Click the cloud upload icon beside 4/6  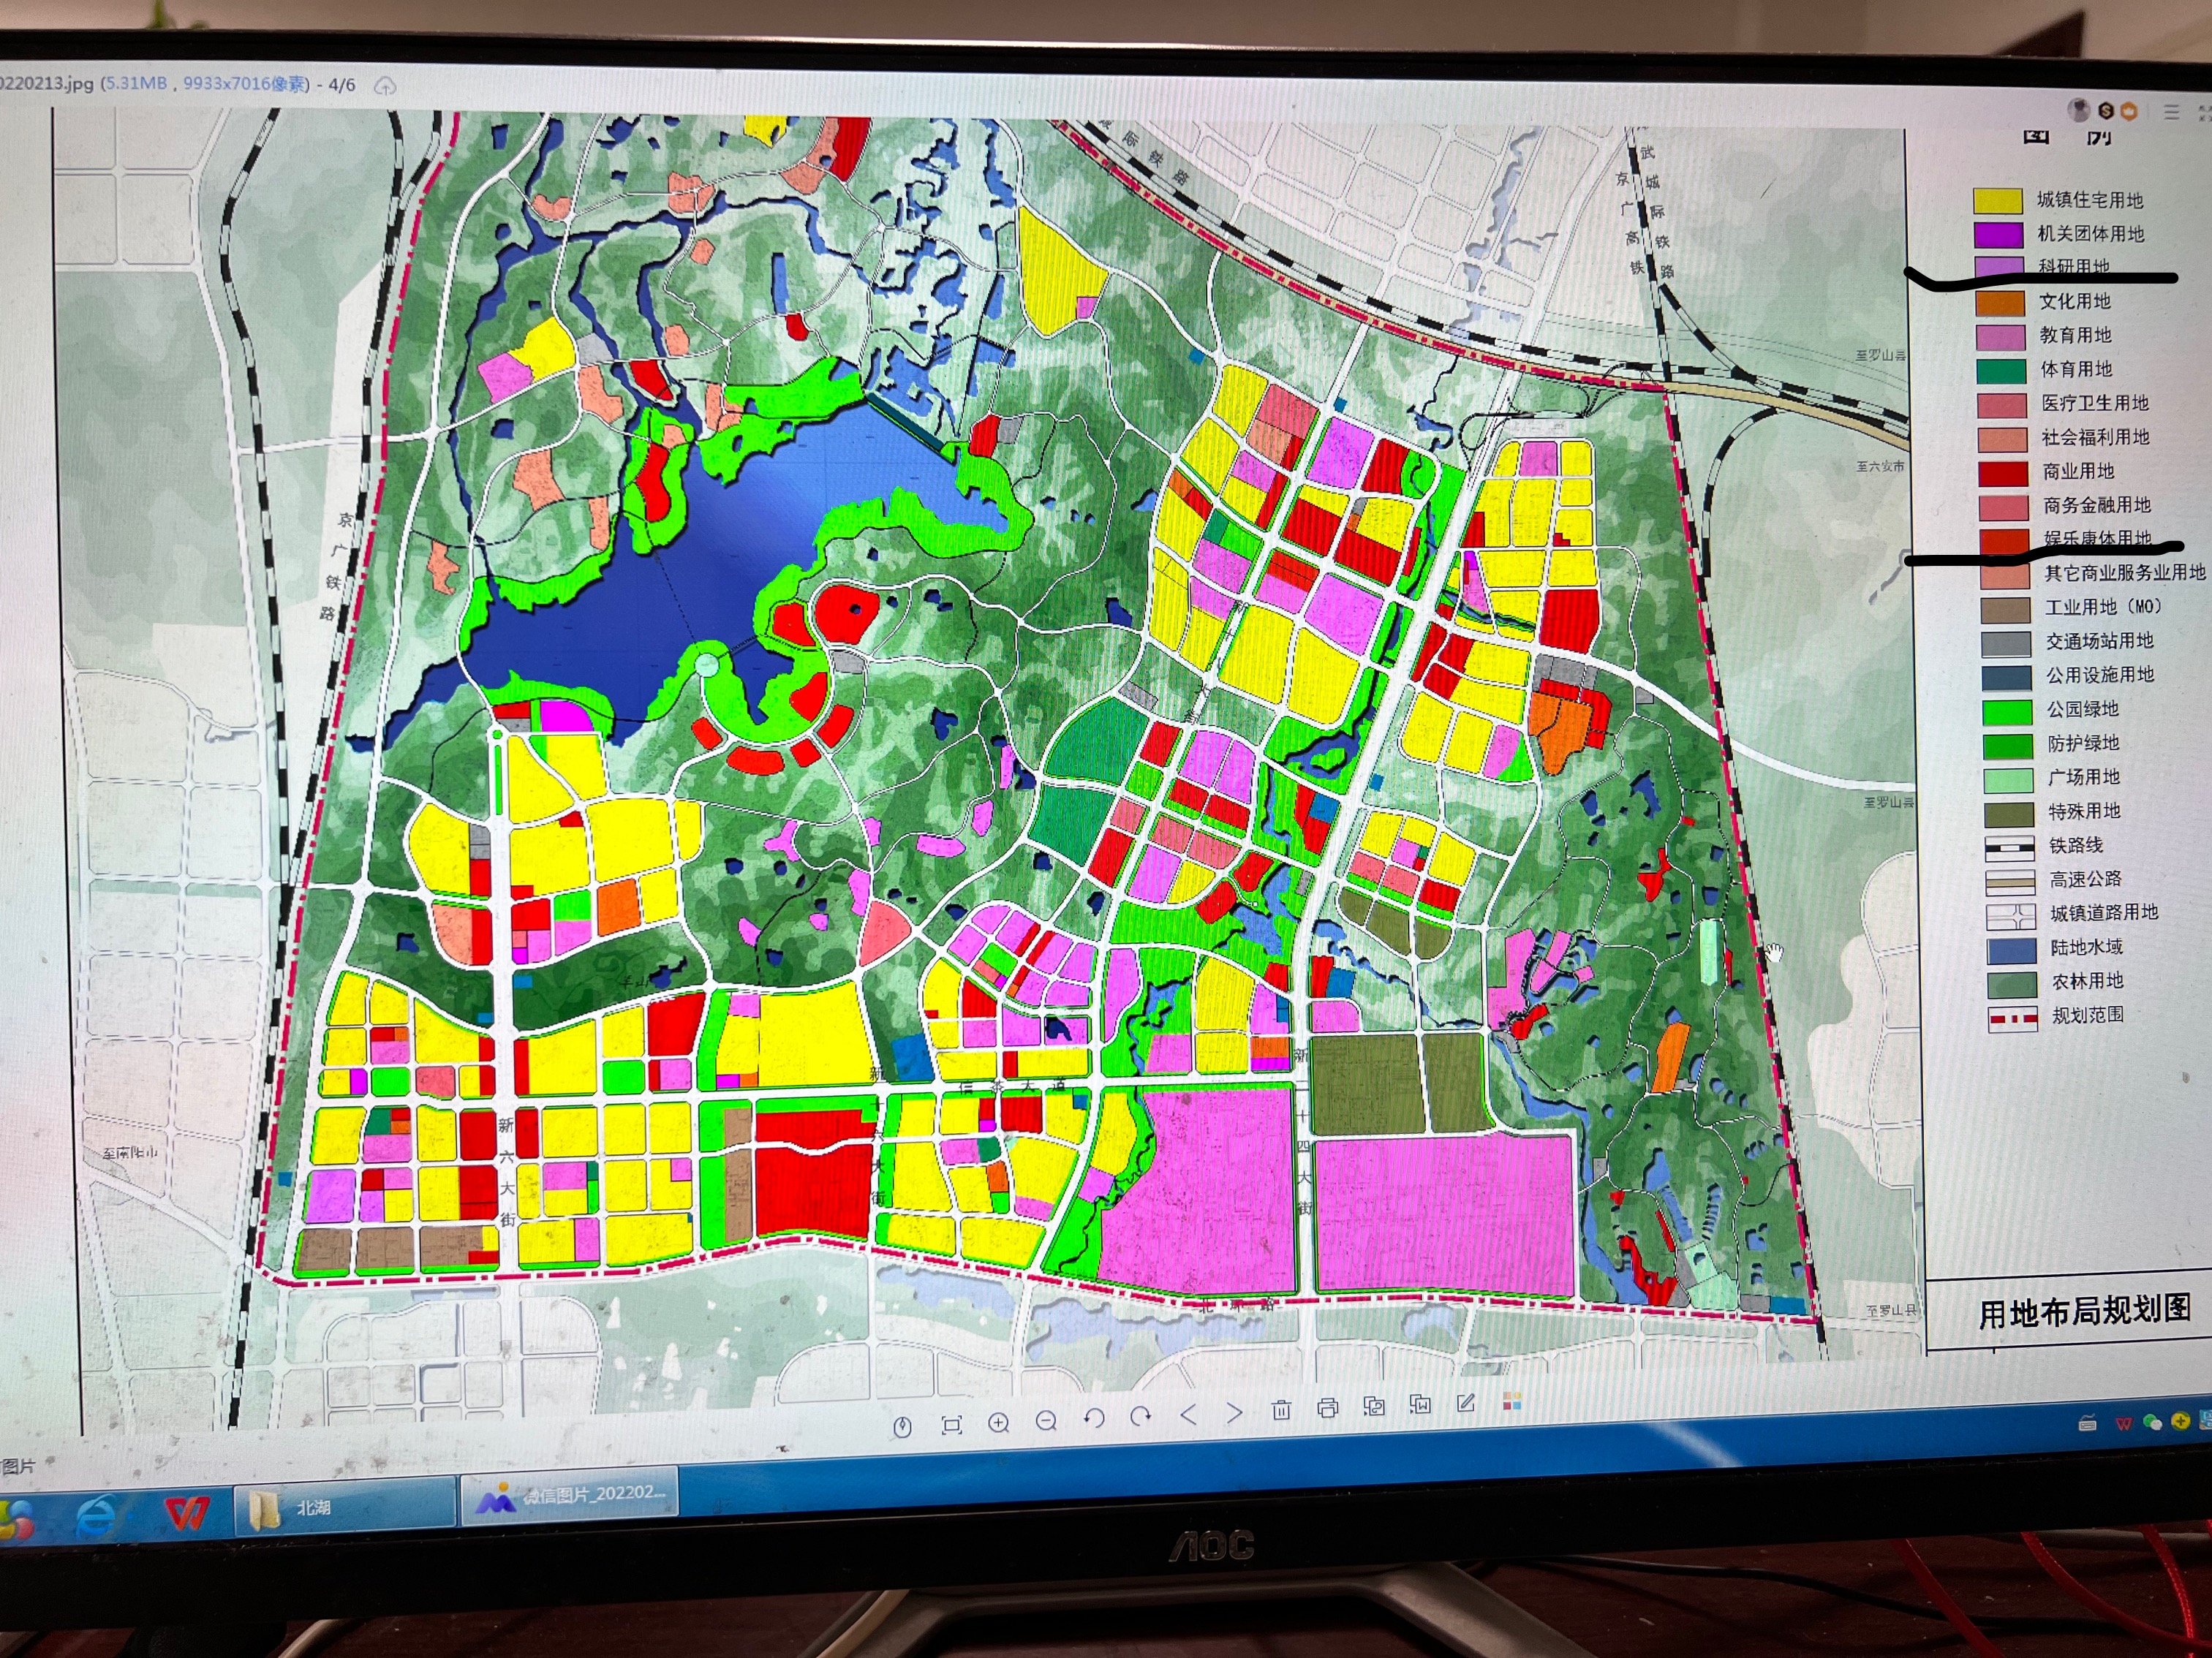pyautogui.click(x=385, y=86)
